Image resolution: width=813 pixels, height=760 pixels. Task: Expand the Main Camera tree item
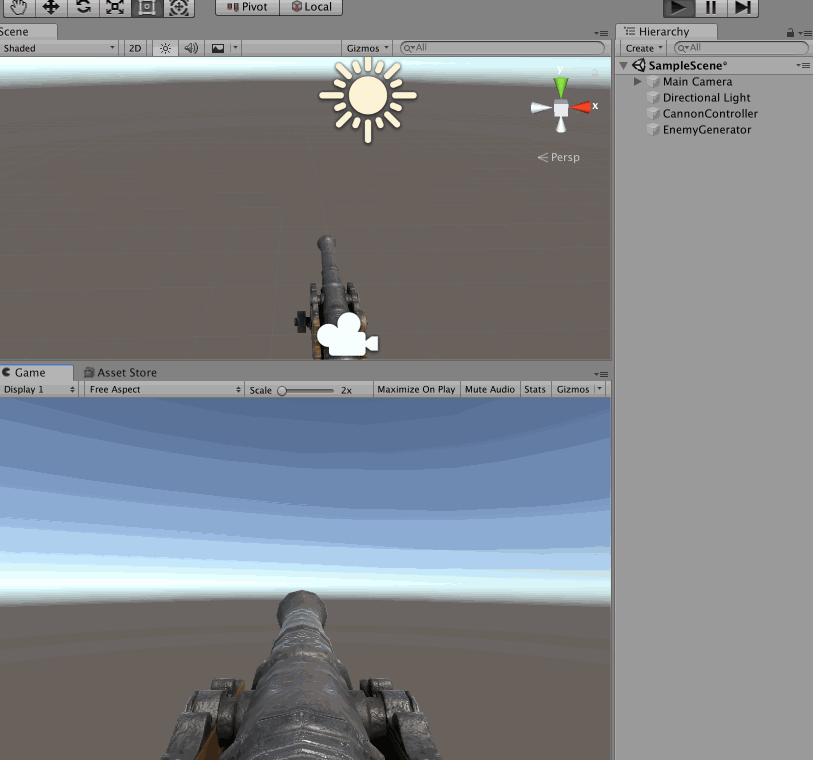tap(638, 82)
